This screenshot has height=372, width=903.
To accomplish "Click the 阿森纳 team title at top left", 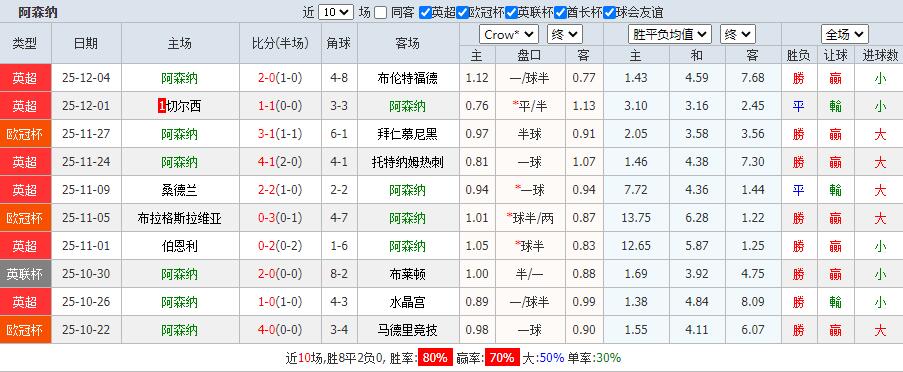I will [38, 12].
